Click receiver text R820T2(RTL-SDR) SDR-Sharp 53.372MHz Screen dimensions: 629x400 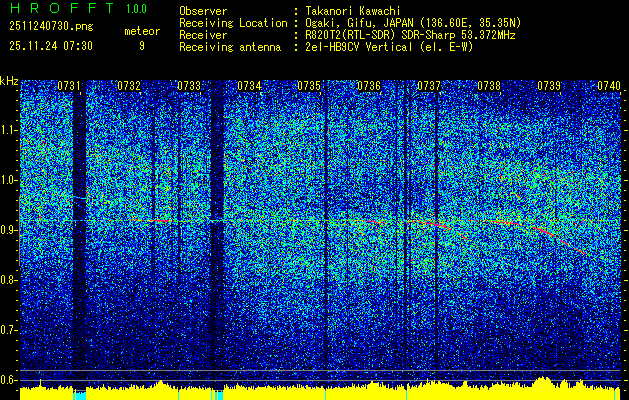tap(410, 35)
